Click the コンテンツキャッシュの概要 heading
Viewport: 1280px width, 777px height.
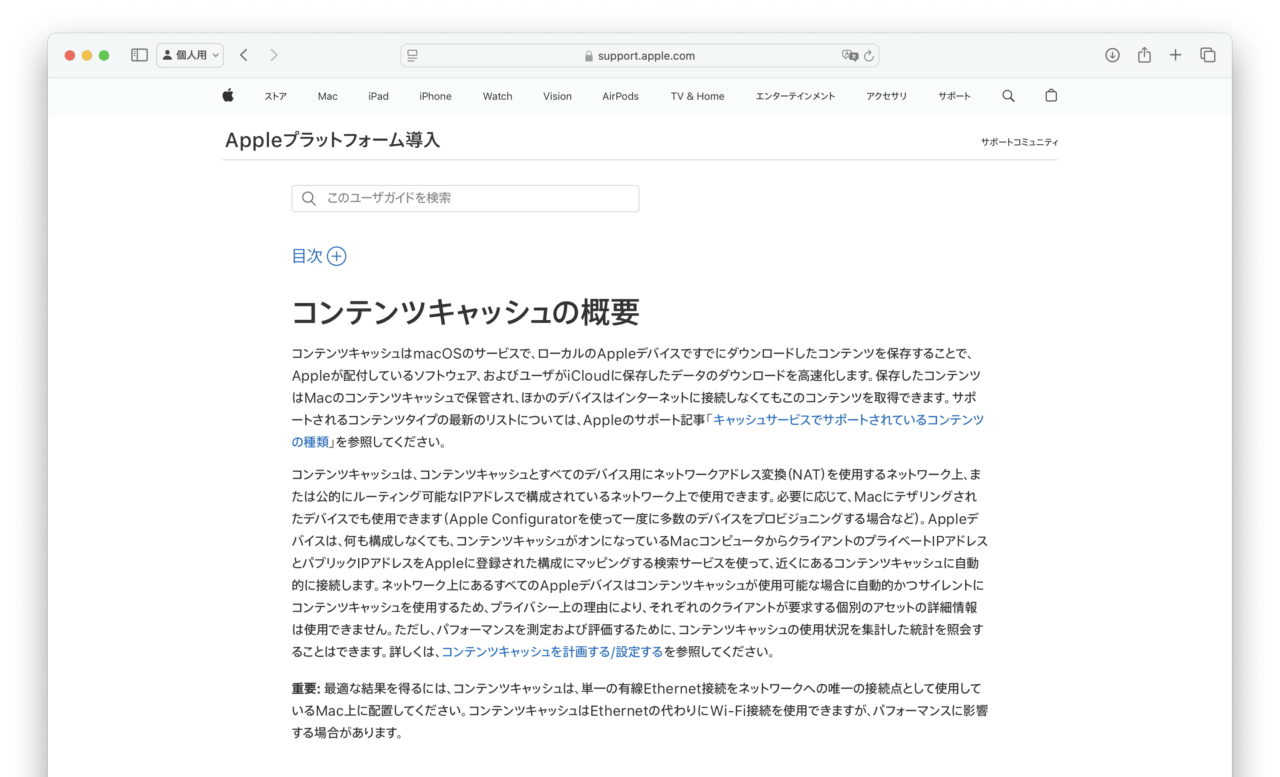465,312
